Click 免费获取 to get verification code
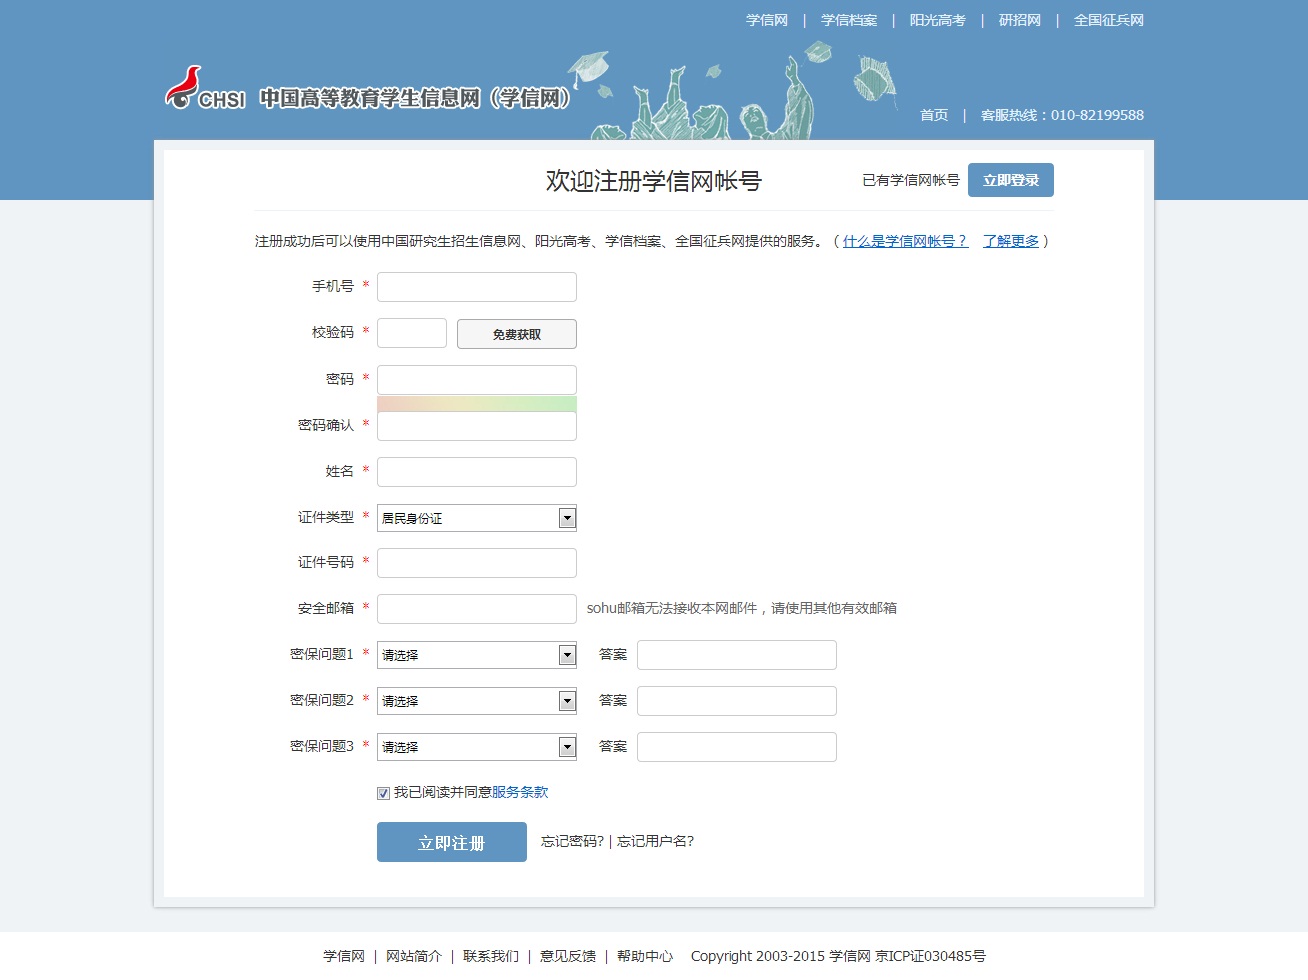The height and width of the screenshot is (980, 1308). (x=517, y=334)
